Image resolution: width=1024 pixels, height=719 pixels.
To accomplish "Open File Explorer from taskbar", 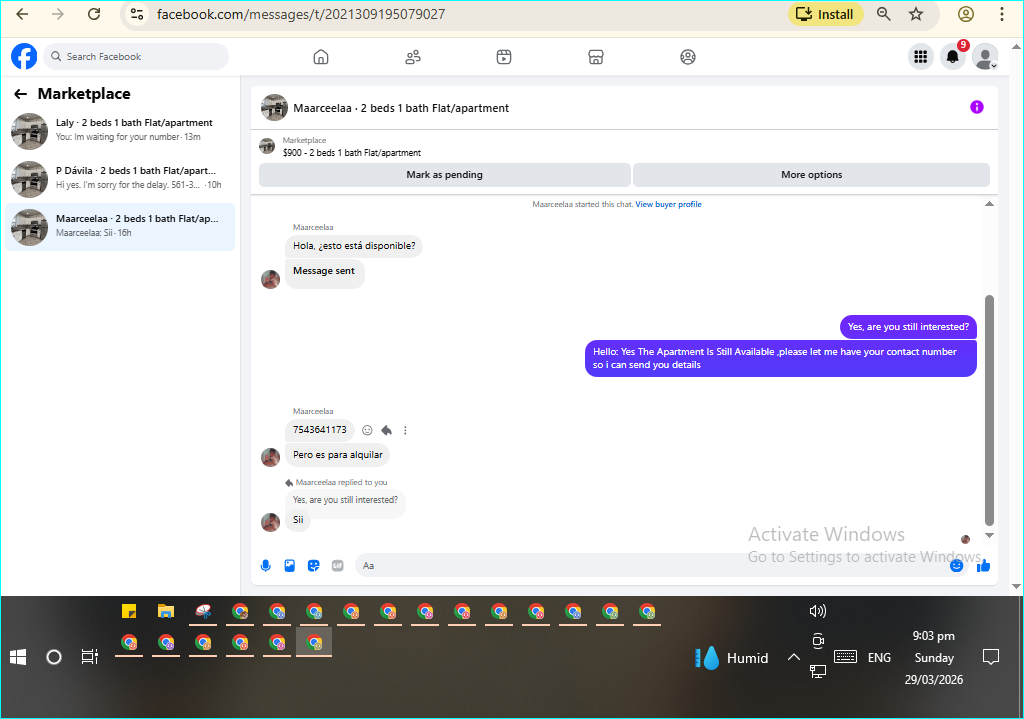I will pyautogui.click(x=166, y=612).
